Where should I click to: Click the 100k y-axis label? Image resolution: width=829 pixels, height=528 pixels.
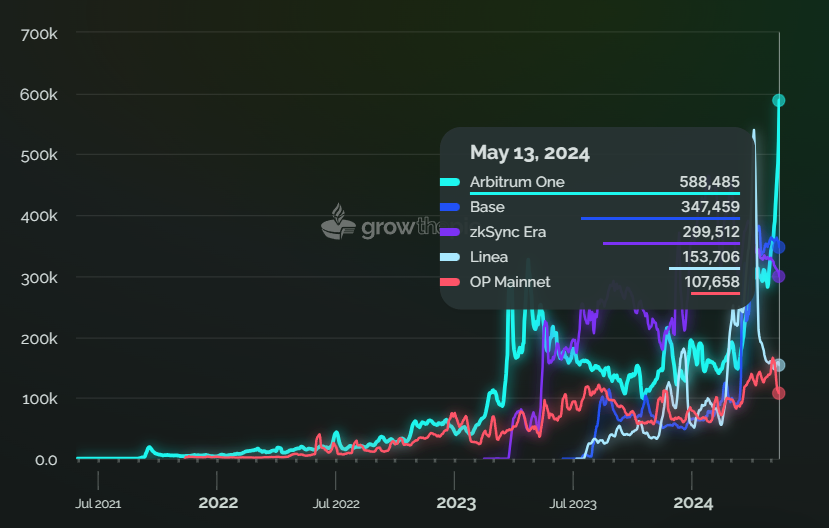tap(40, 399)
